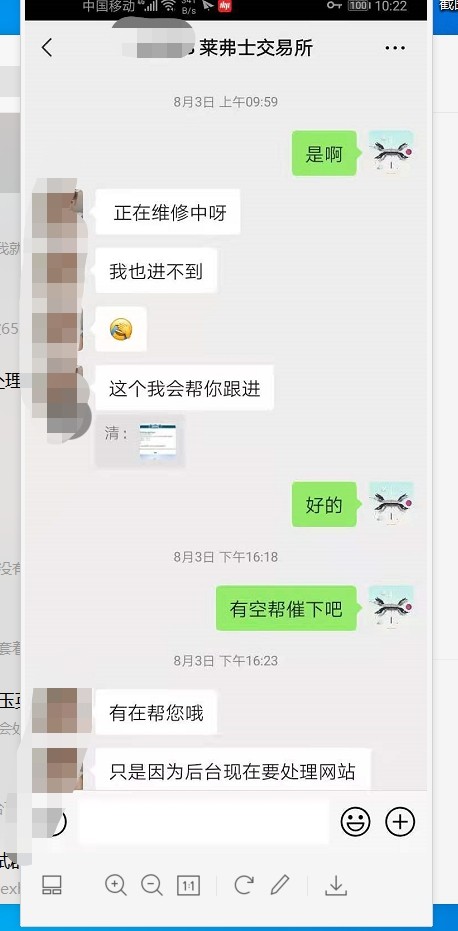The width and height of the screenshot is (458, 931).
Task: Download the image with the download icon
Action: 336,885
